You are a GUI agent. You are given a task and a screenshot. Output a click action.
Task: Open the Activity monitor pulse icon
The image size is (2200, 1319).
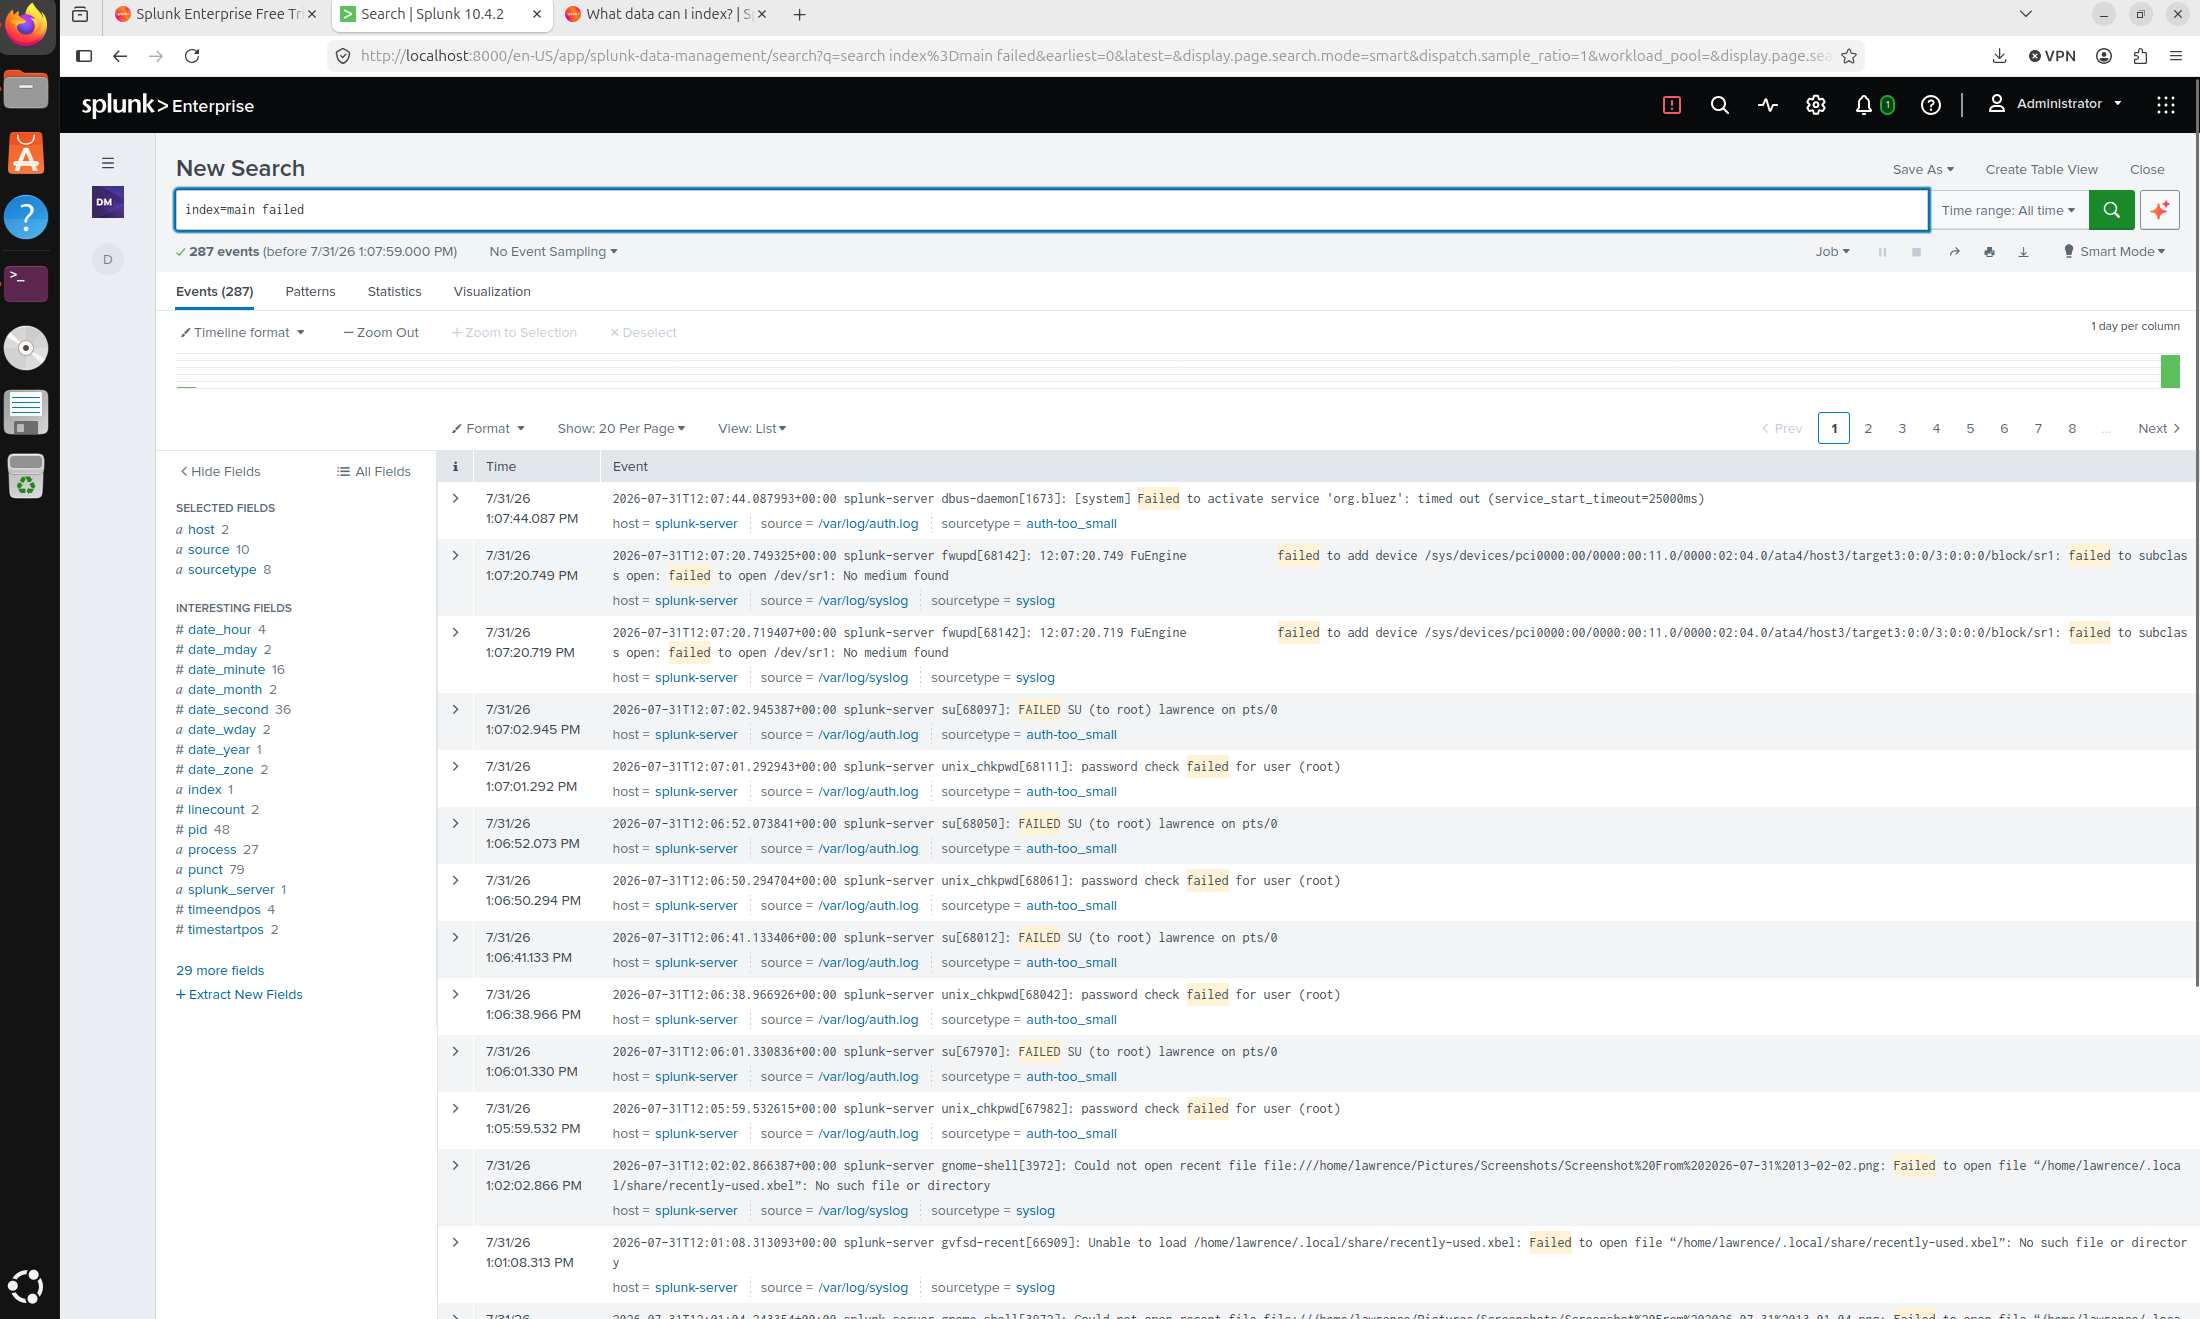pos(1767,105)
